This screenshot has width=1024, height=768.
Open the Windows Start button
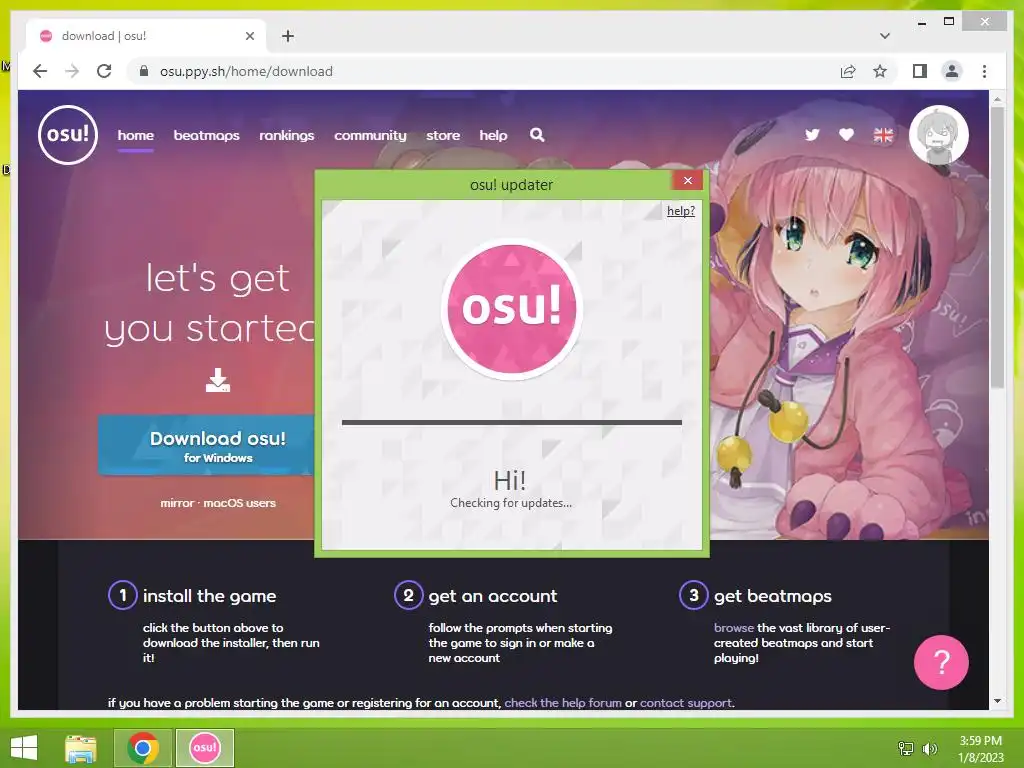tap(24, 748)
